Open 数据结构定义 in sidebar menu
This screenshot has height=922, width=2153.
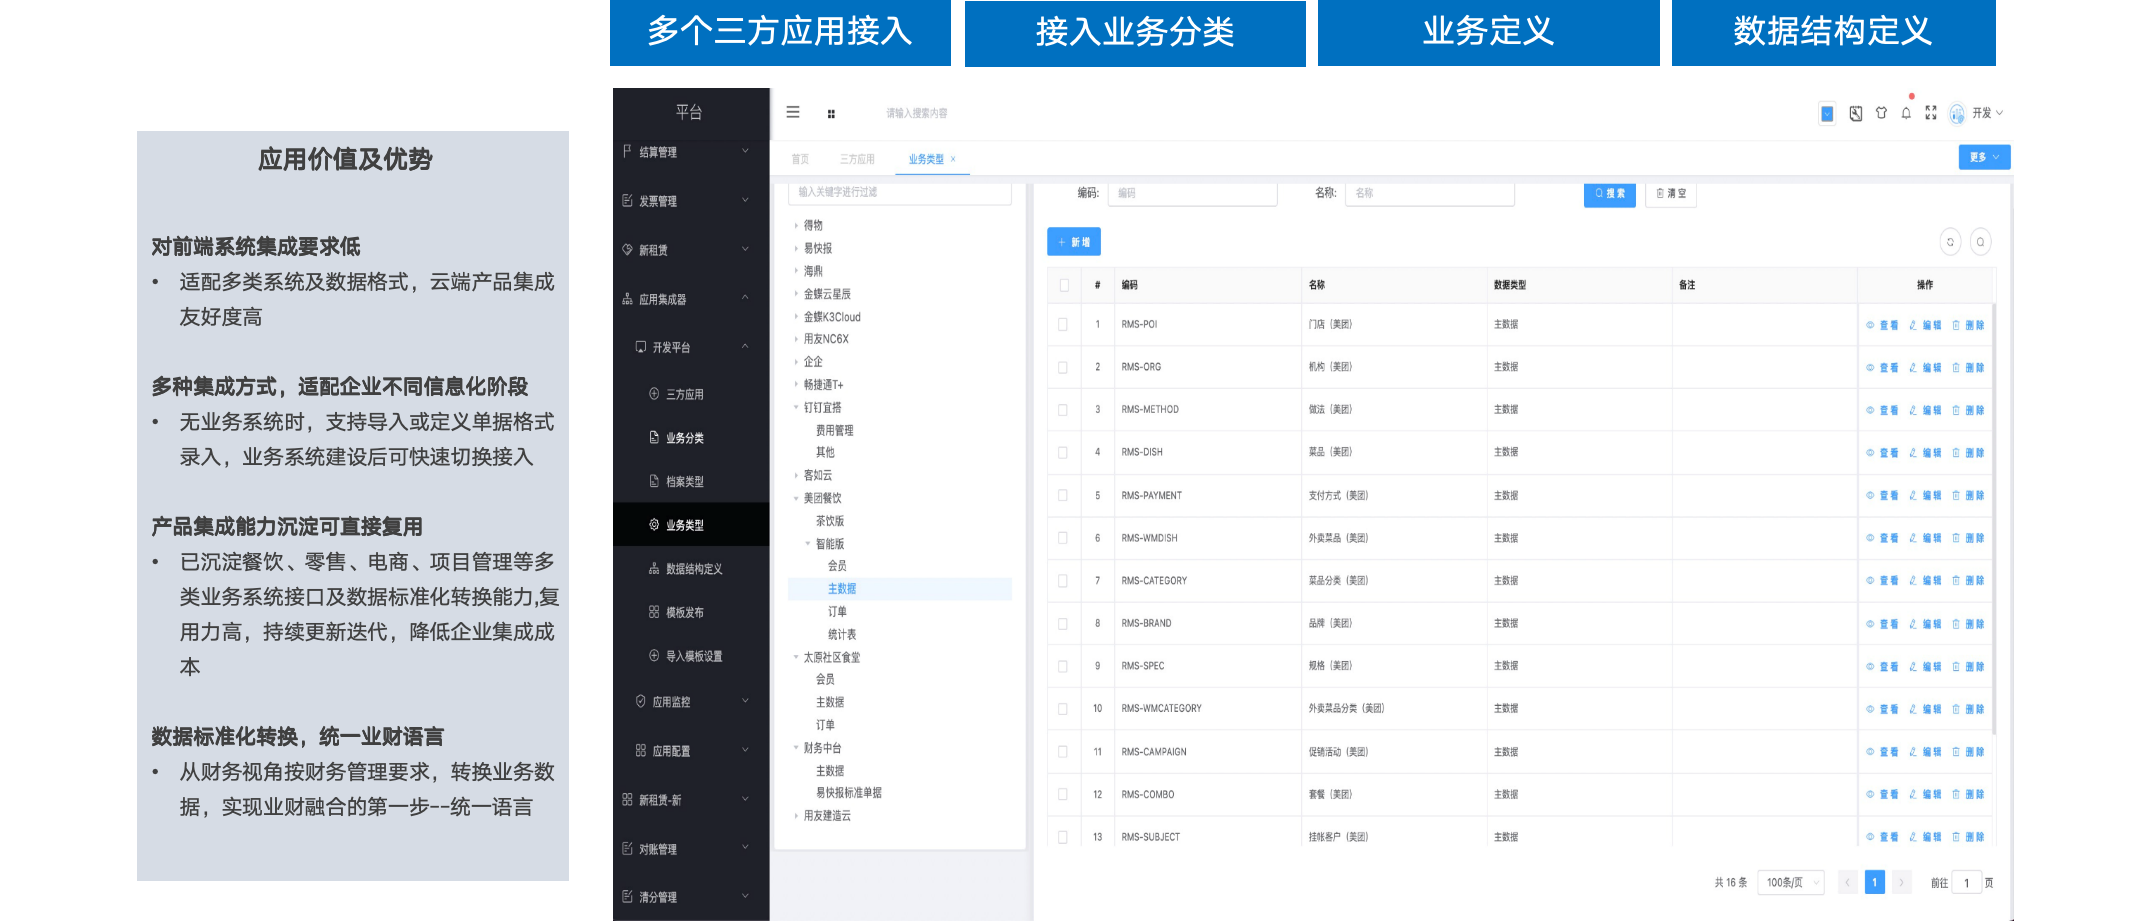coord(693,569)
